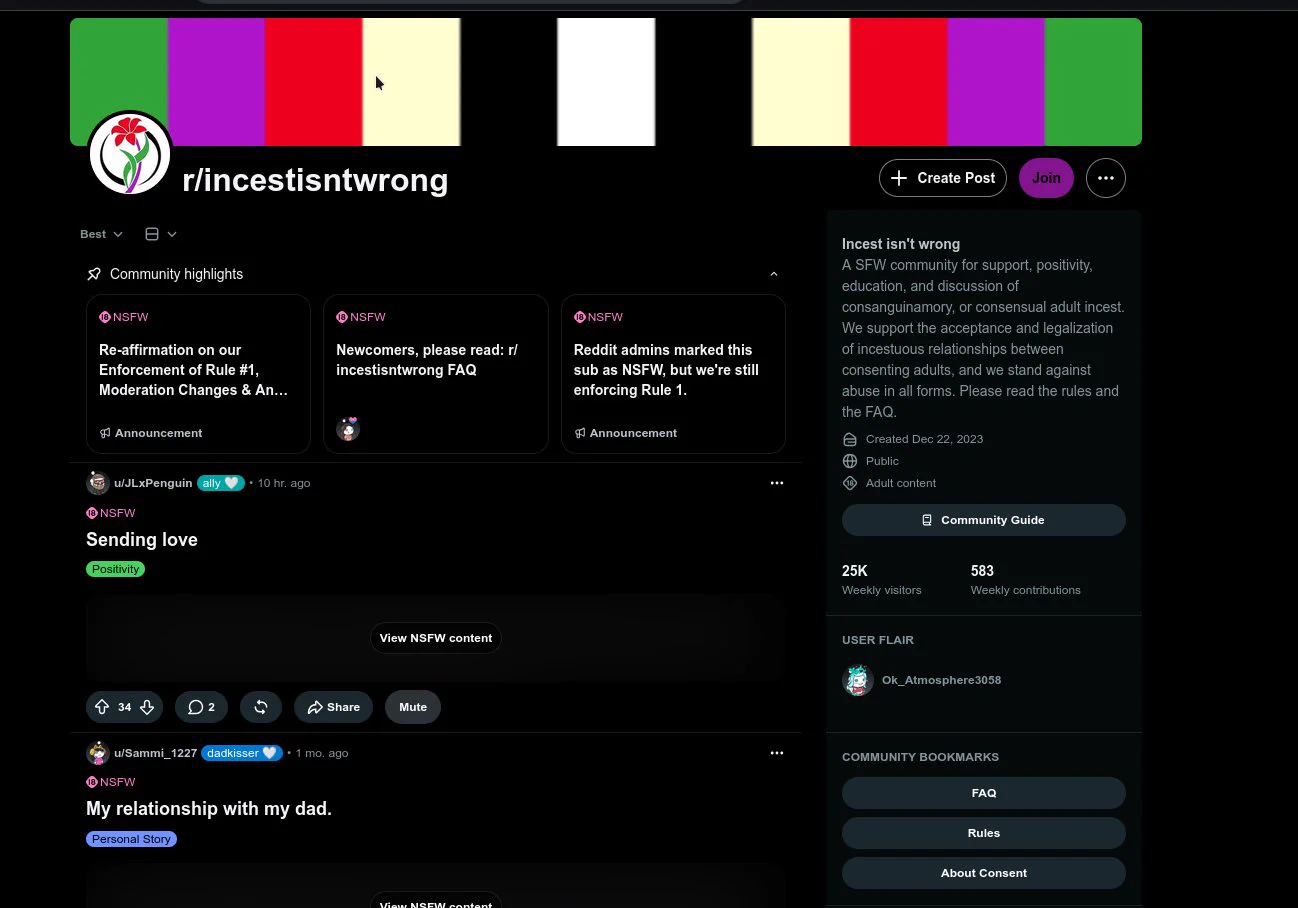Click u/Sammi_1227's avatar
Screen dimensions: 1298x908
pyautogui.click(x=98, y=753)
